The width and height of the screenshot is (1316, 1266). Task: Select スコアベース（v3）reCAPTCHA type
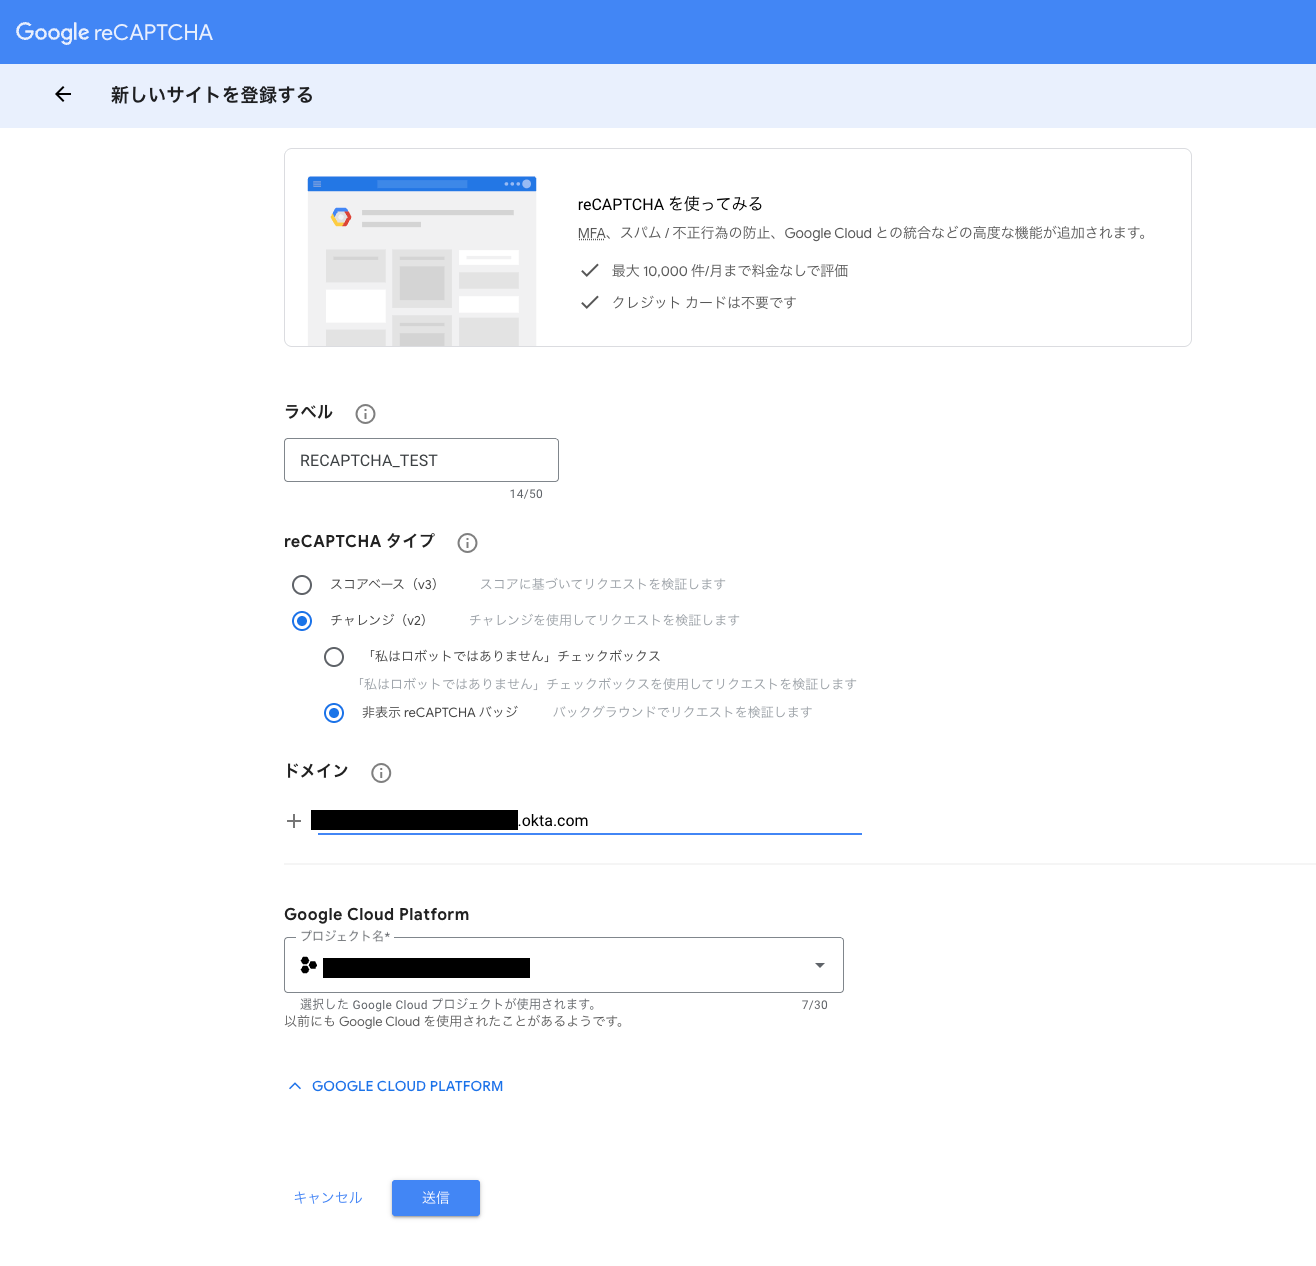tap(302, 585)
